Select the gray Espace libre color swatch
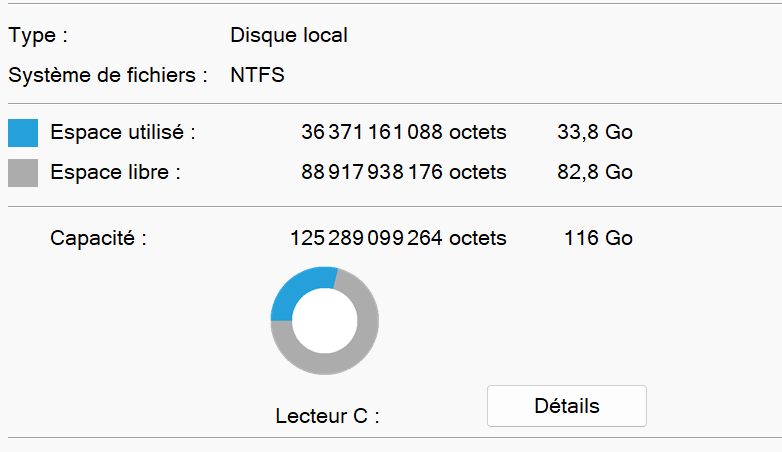The image size is (782, 452). (x=23, y=173)
